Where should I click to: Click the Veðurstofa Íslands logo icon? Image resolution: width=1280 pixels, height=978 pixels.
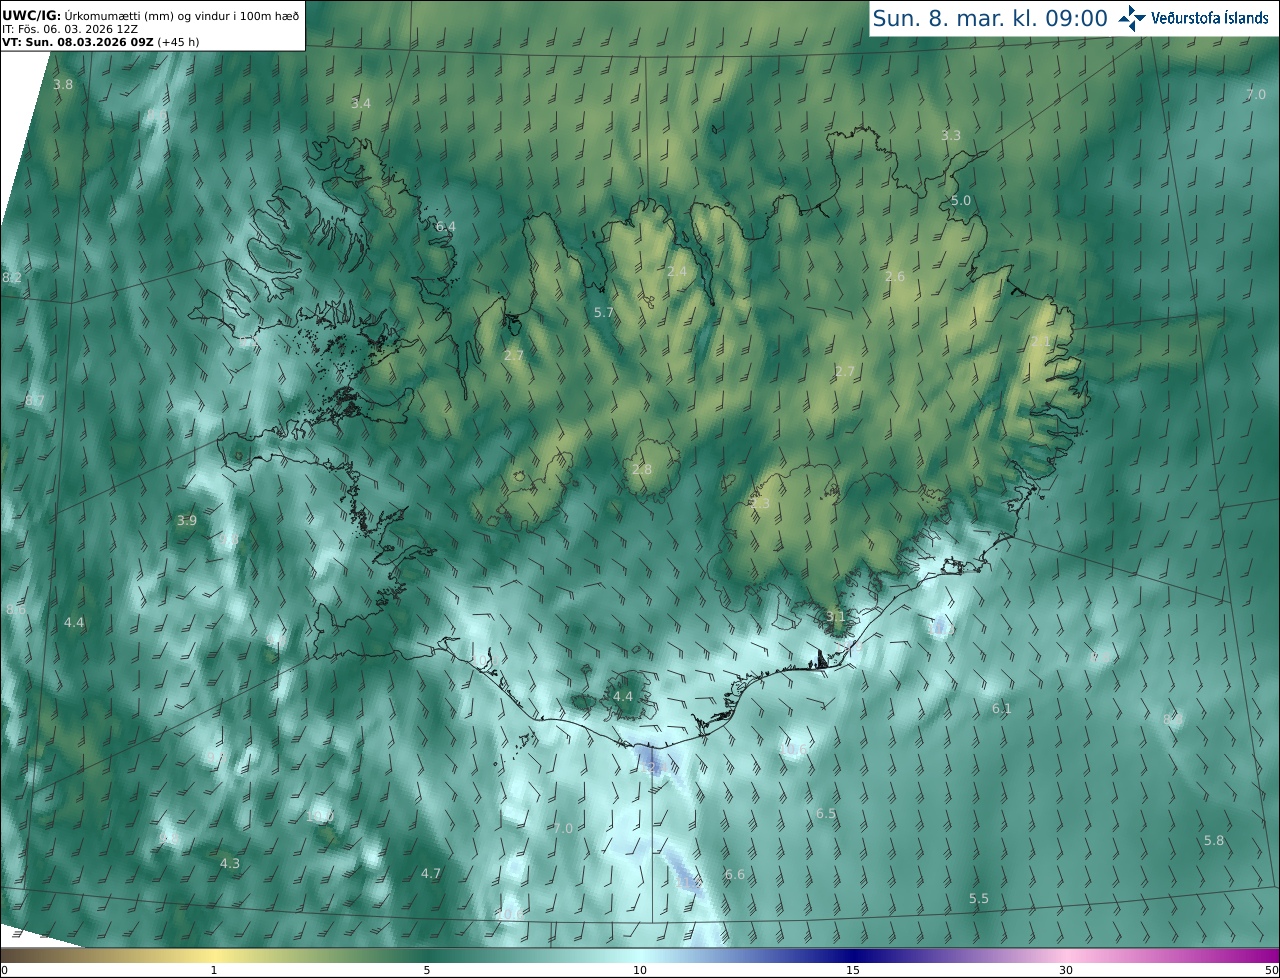point(1133,18)
